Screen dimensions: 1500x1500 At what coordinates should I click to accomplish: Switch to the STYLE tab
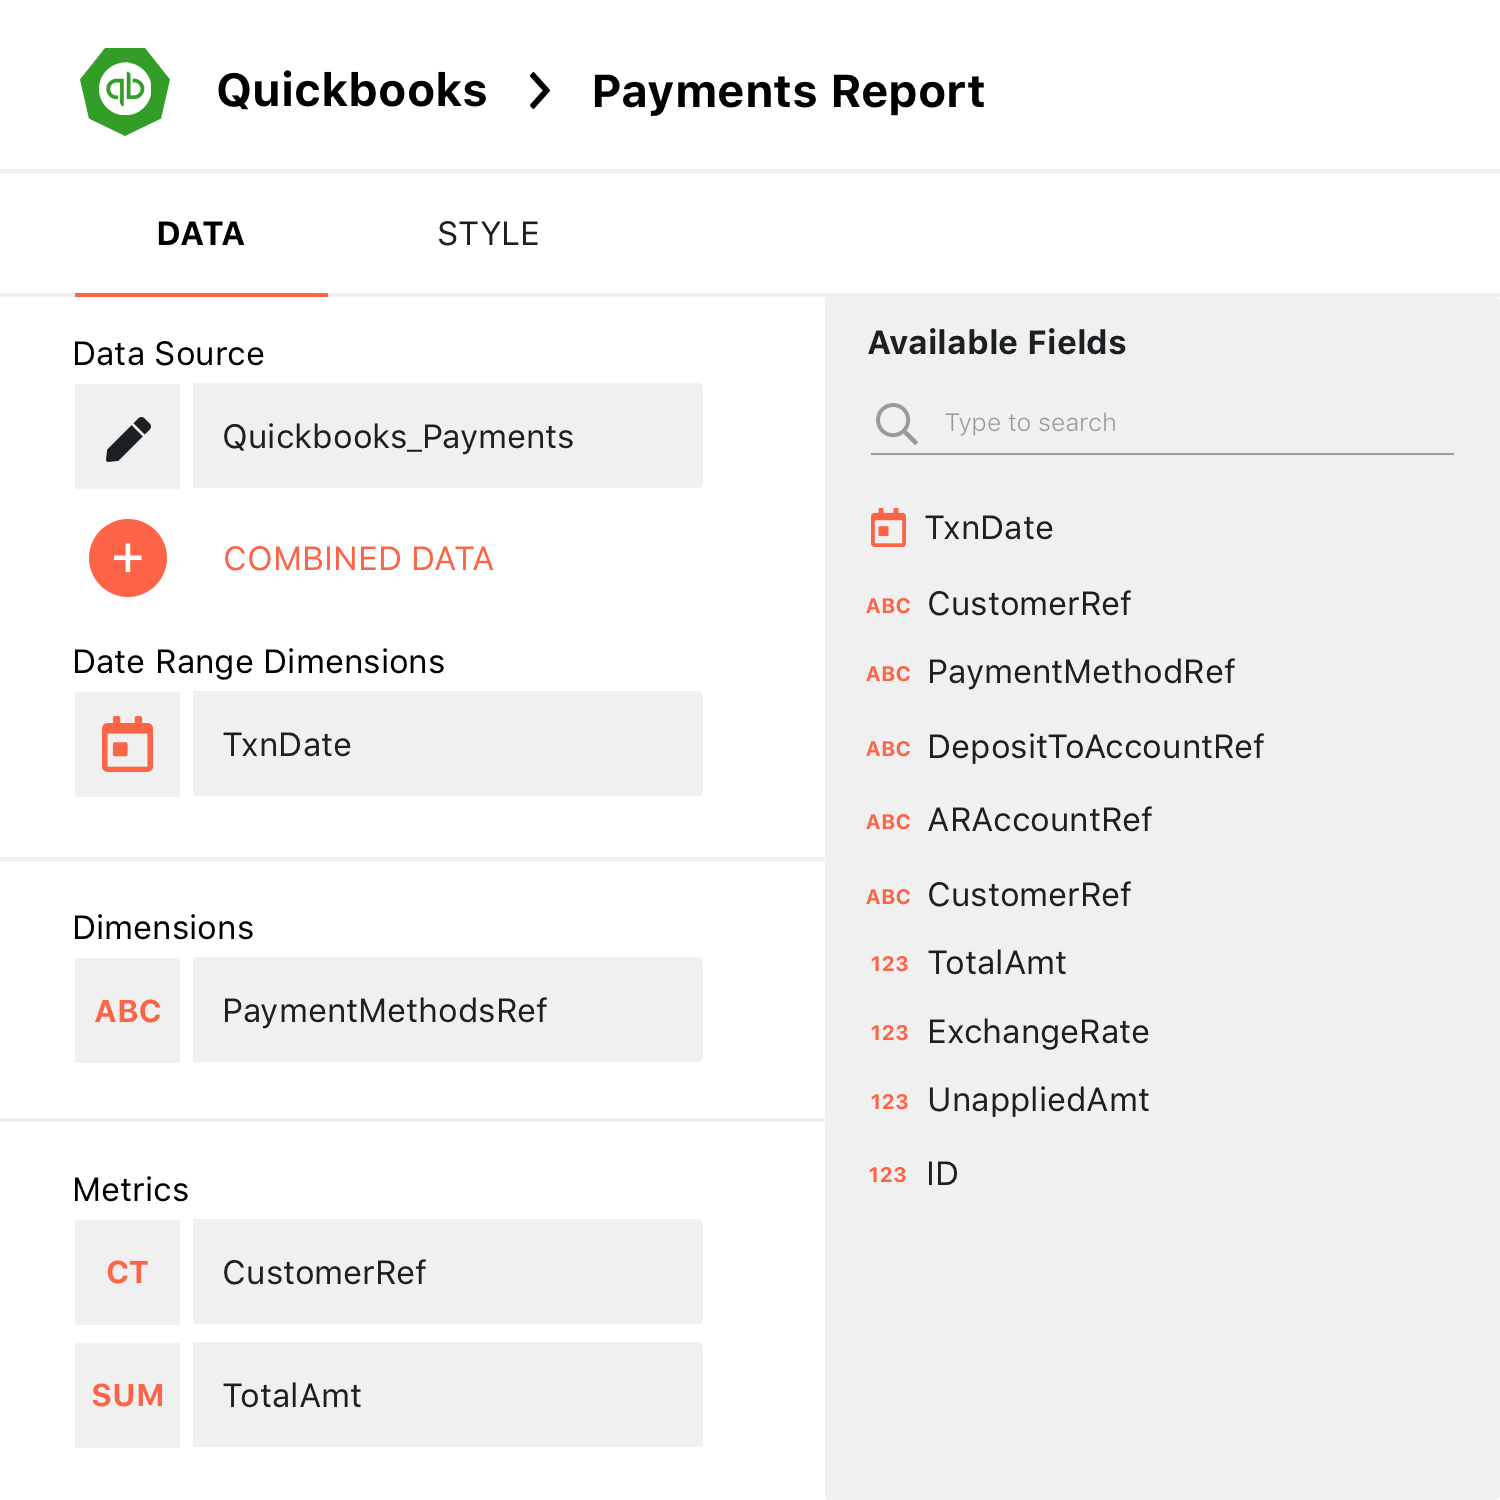[488, 234]
